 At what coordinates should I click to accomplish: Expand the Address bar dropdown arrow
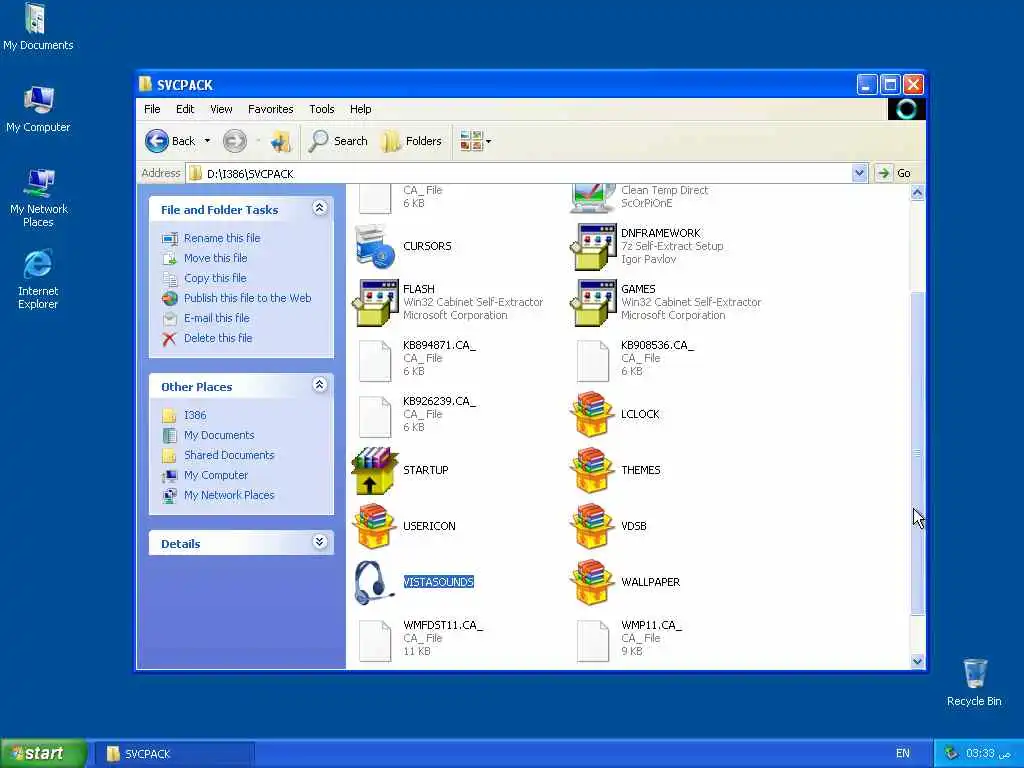tap(859, 173)
